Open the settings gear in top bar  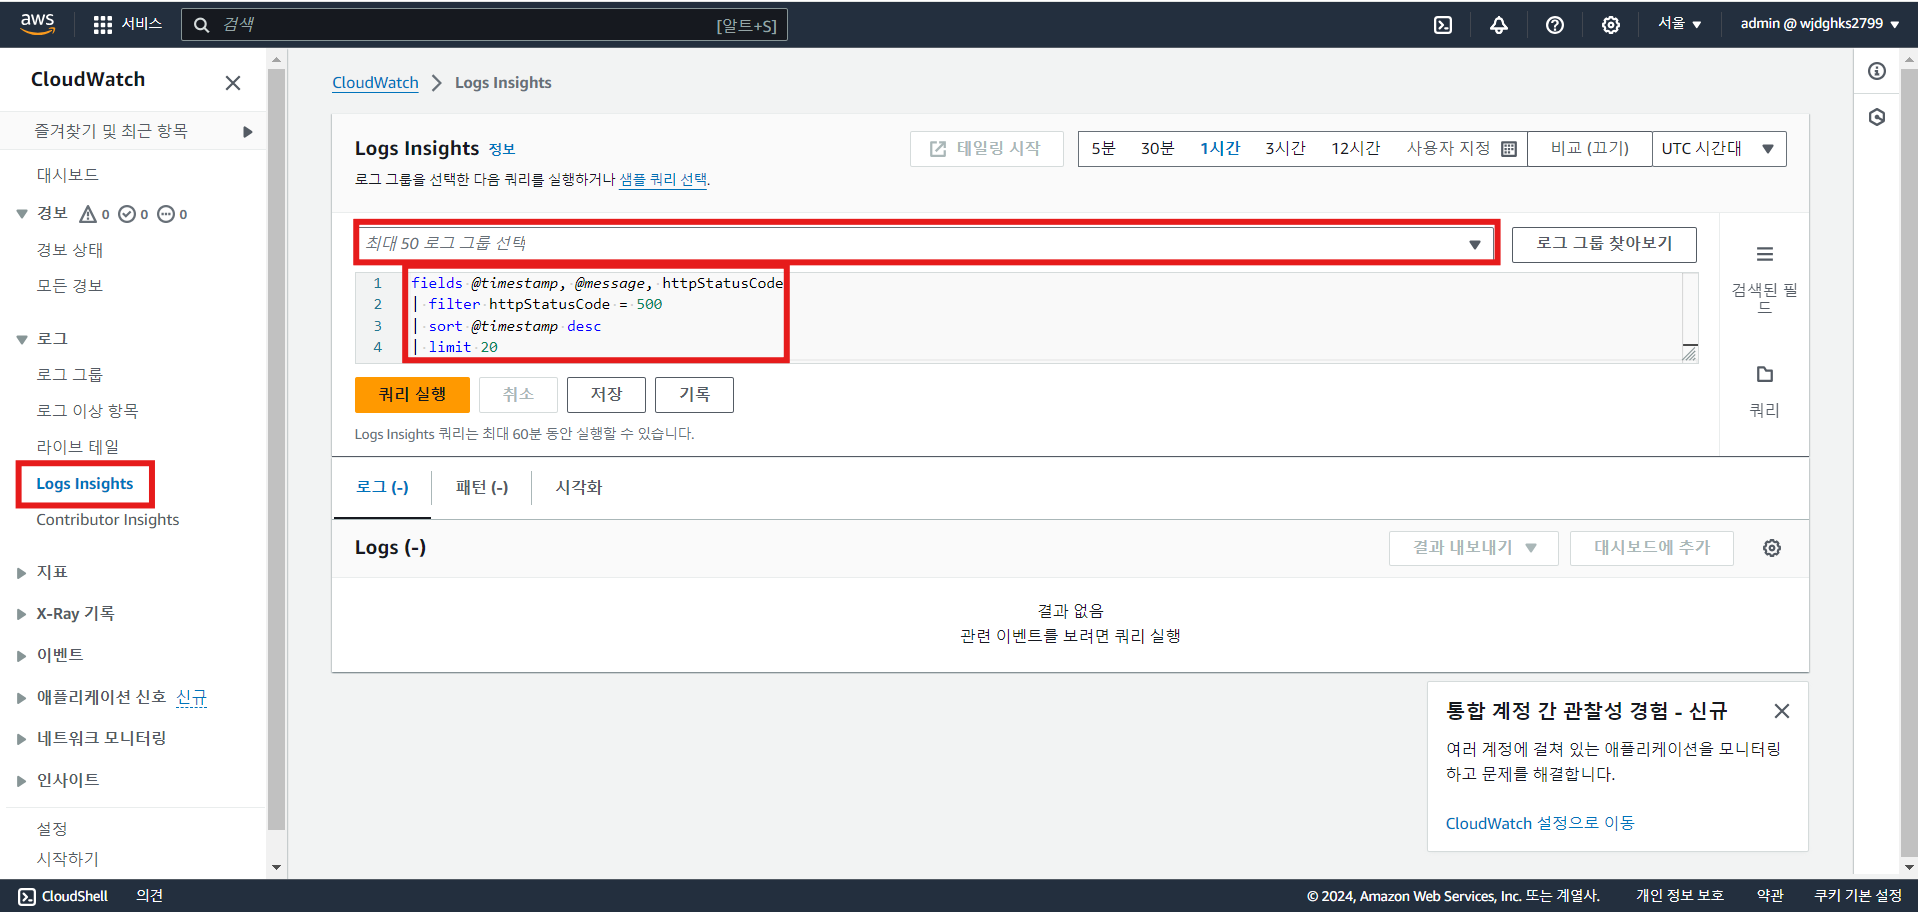tap(1611, 25)
